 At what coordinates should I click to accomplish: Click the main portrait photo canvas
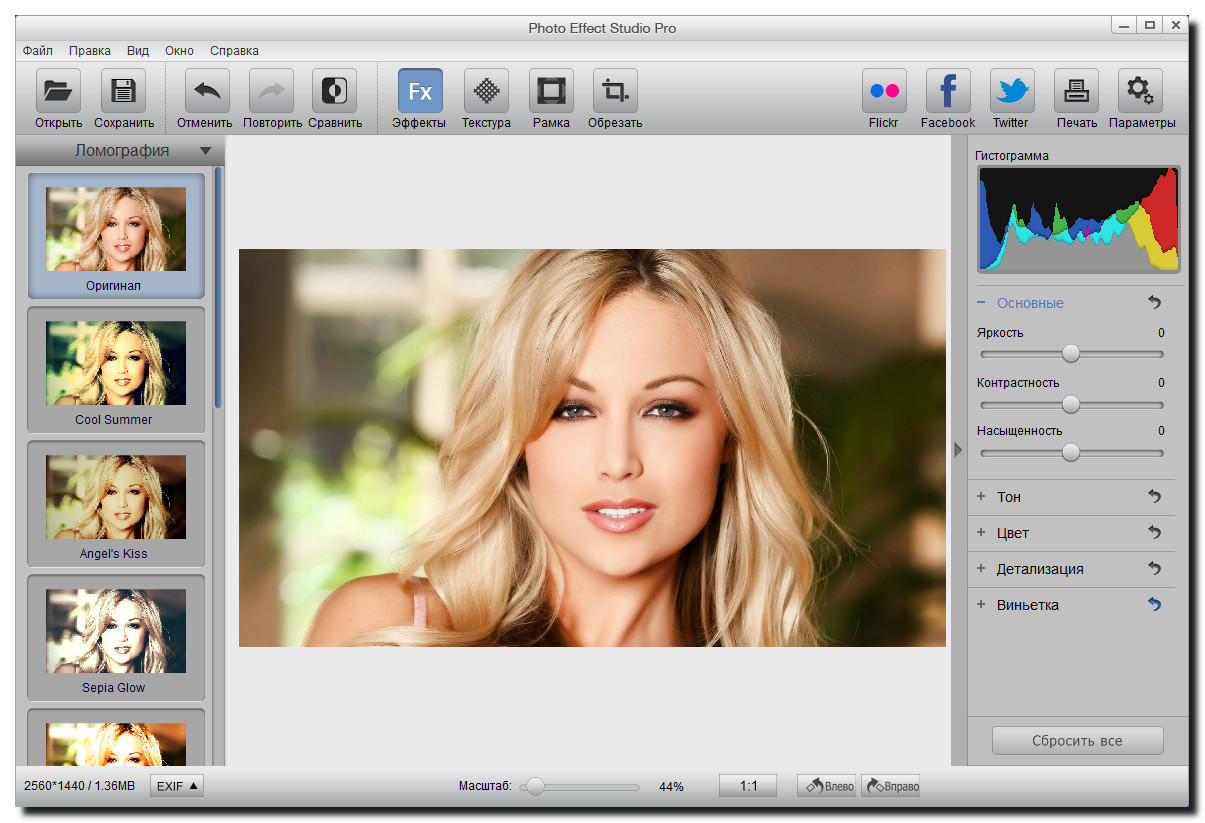click(592, 448)
